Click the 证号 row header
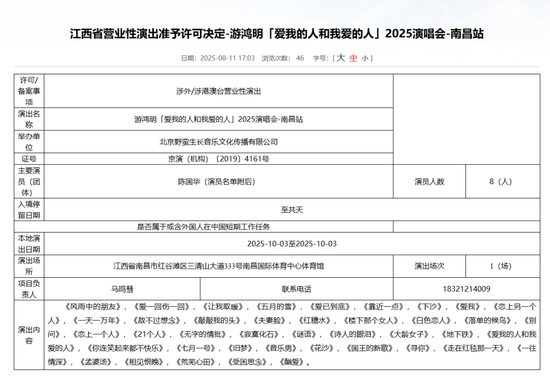 coord(29,159)
